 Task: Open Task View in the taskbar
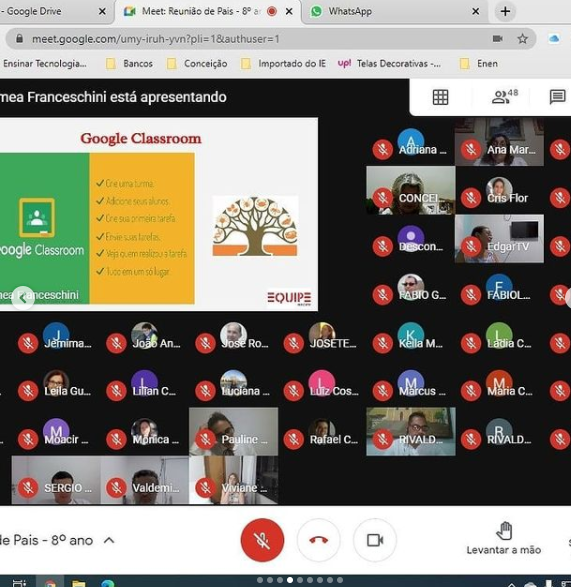click(19, 583)
